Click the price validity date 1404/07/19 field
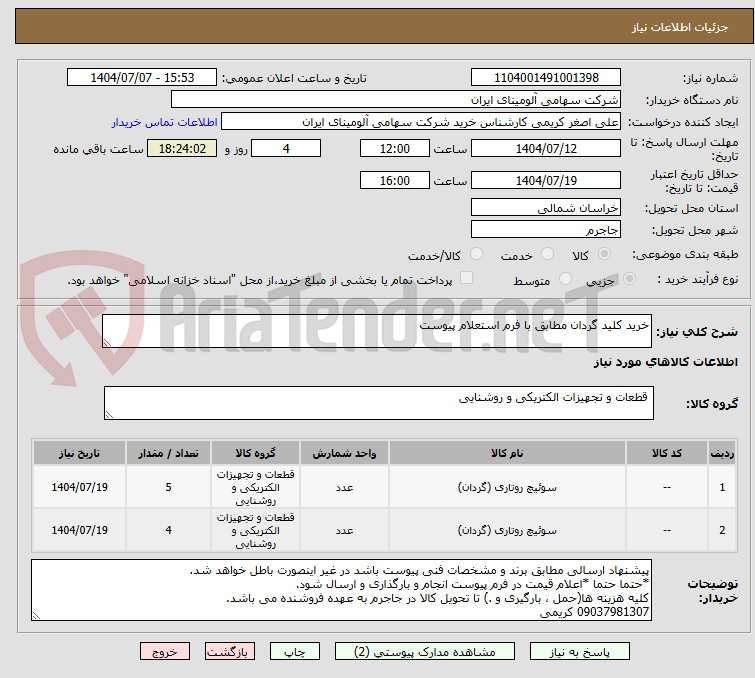 tap(546, 180)
